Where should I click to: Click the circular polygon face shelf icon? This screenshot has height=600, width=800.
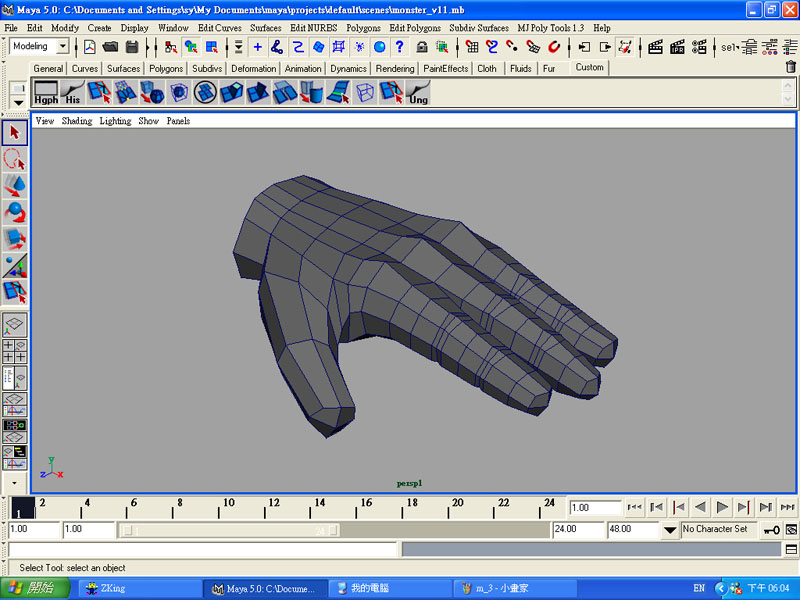pos(205,92)
